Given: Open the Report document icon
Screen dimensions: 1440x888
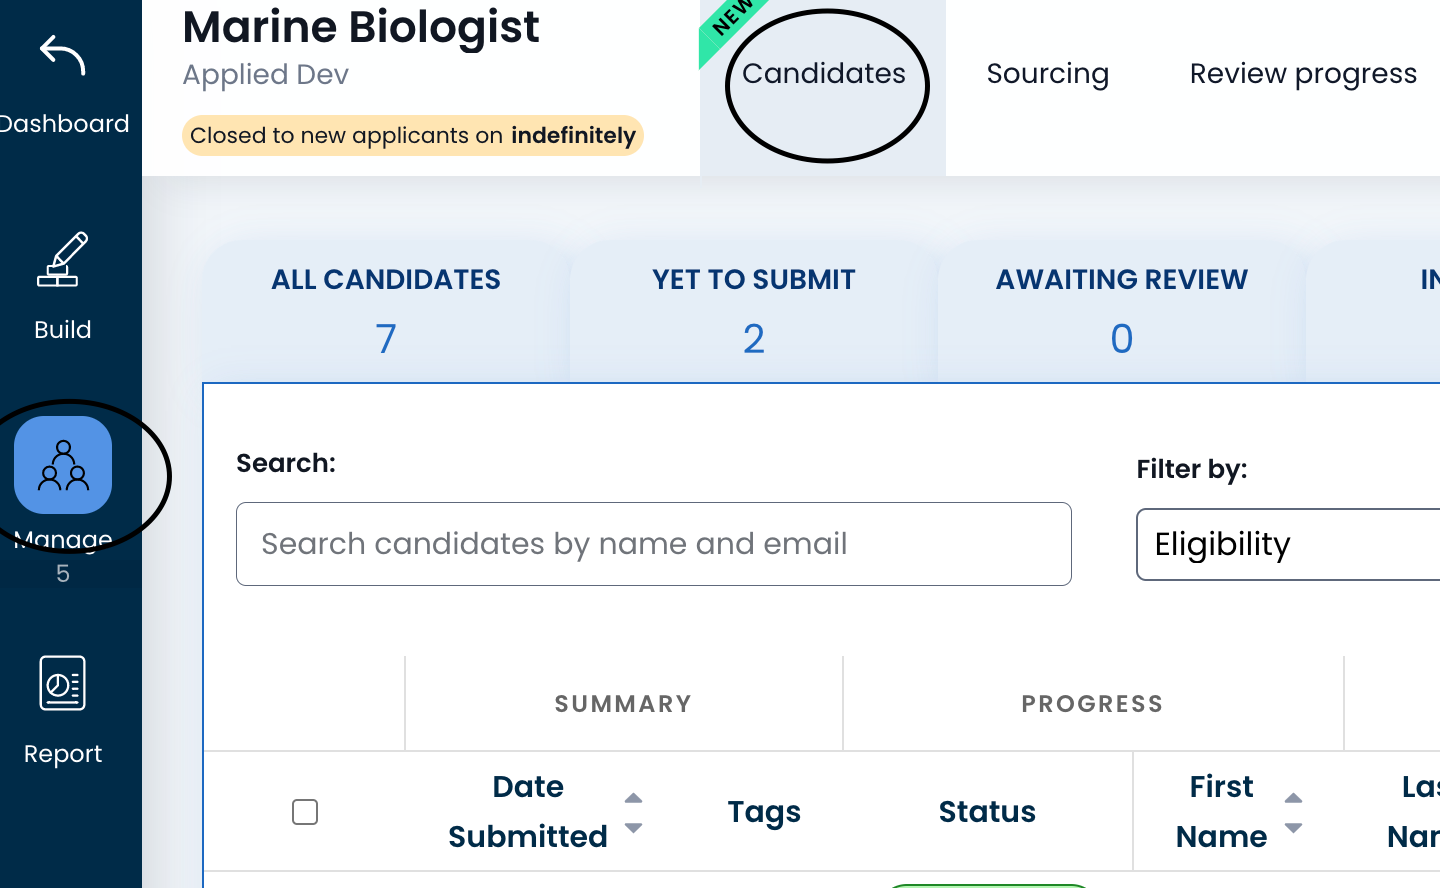Looking at the screenshot, I should (62, 683).
